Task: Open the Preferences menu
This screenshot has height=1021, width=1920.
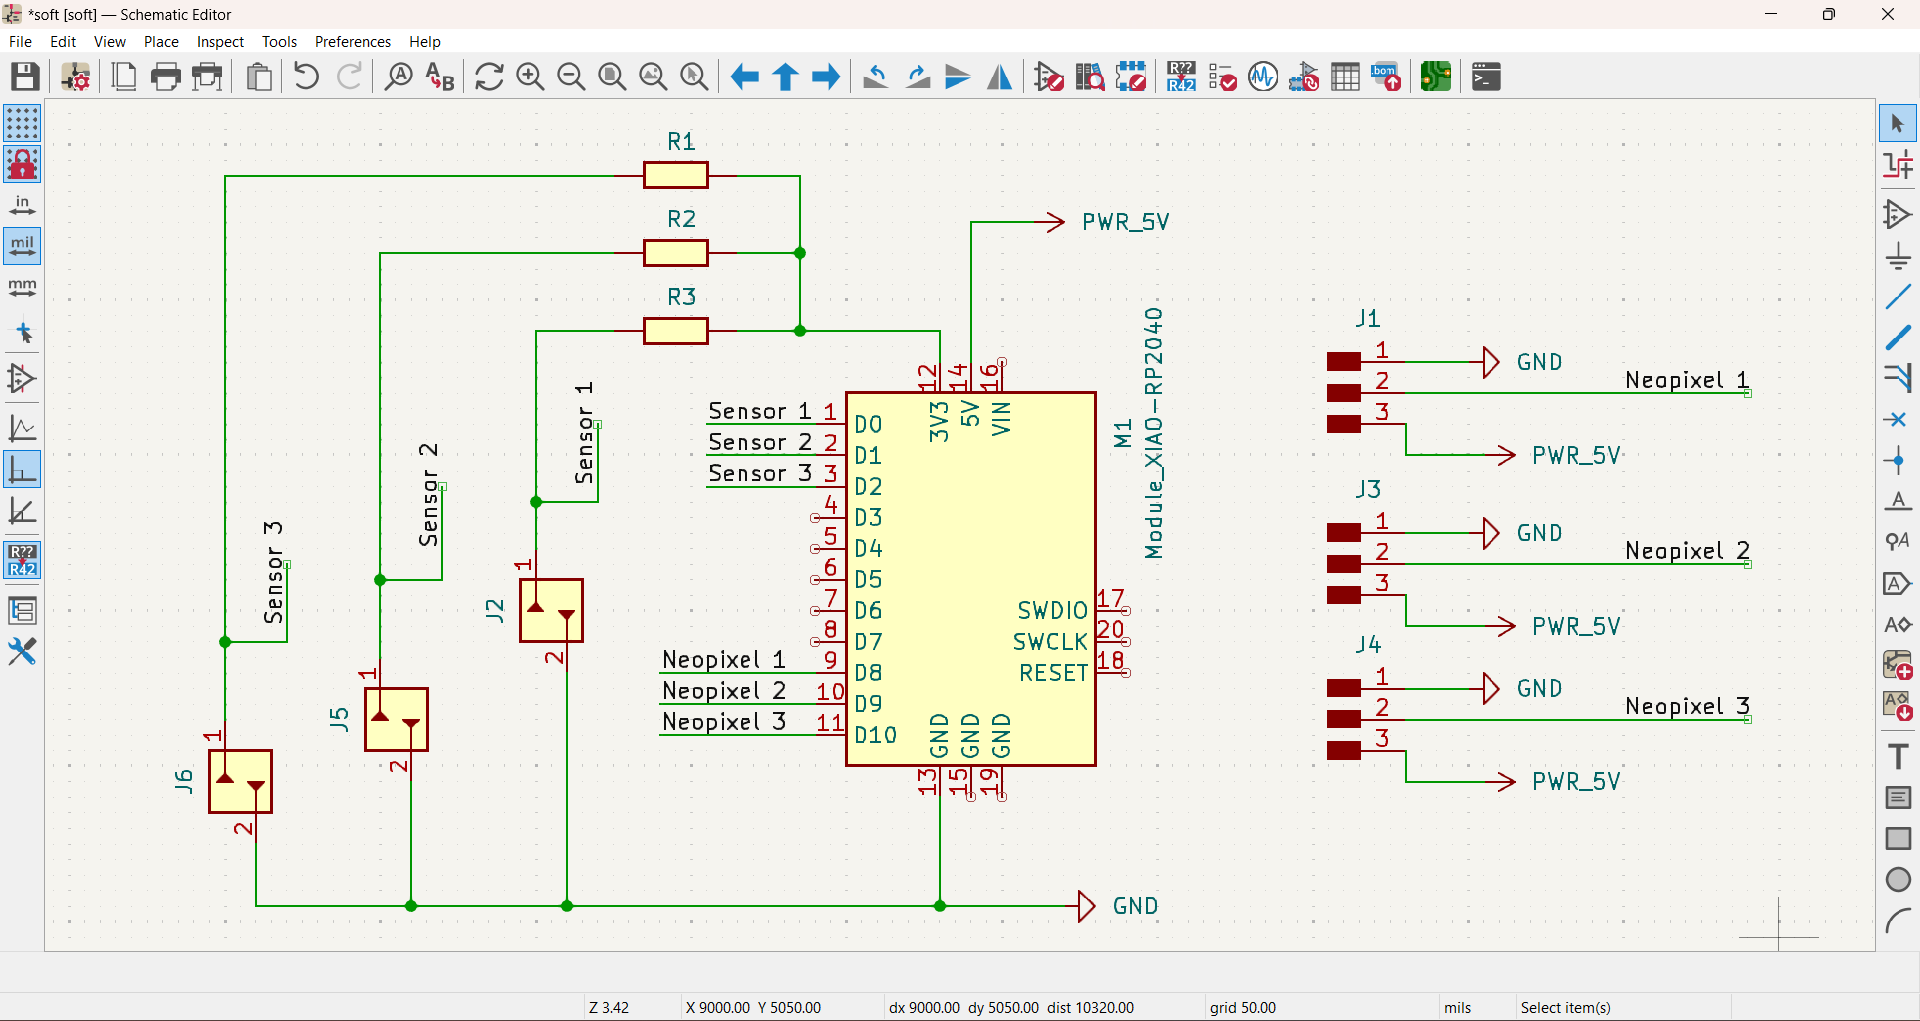Action: [353, 41]
